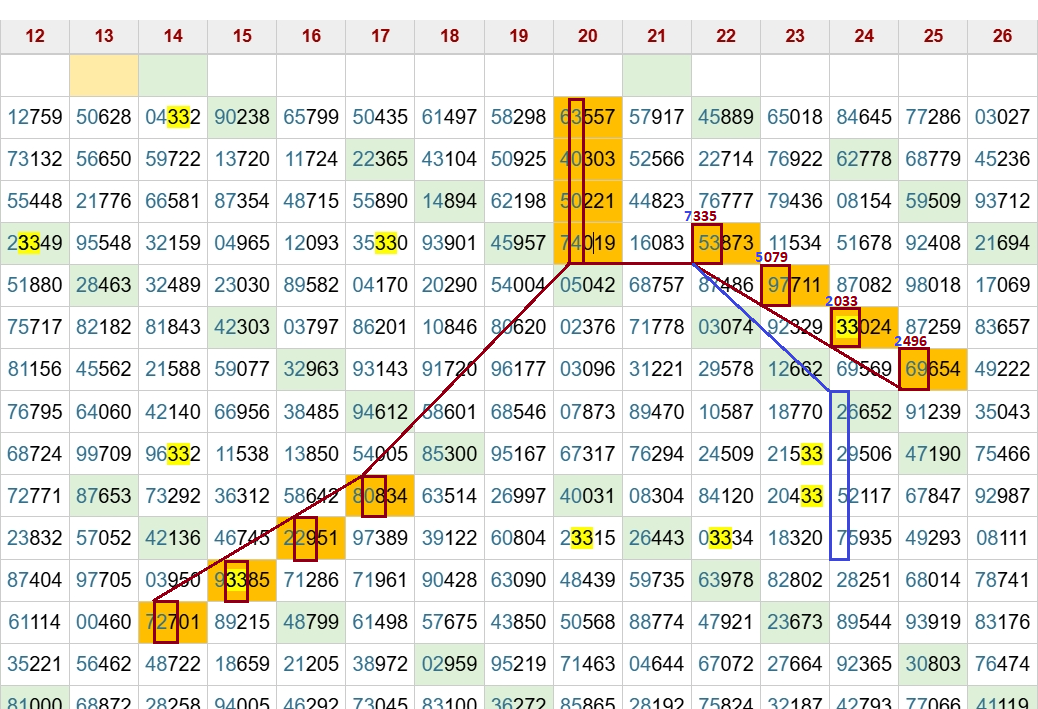The height and width of the screenshot is (709, 1038).
Task: Select the column 26 header
Action: (1002, 36)
